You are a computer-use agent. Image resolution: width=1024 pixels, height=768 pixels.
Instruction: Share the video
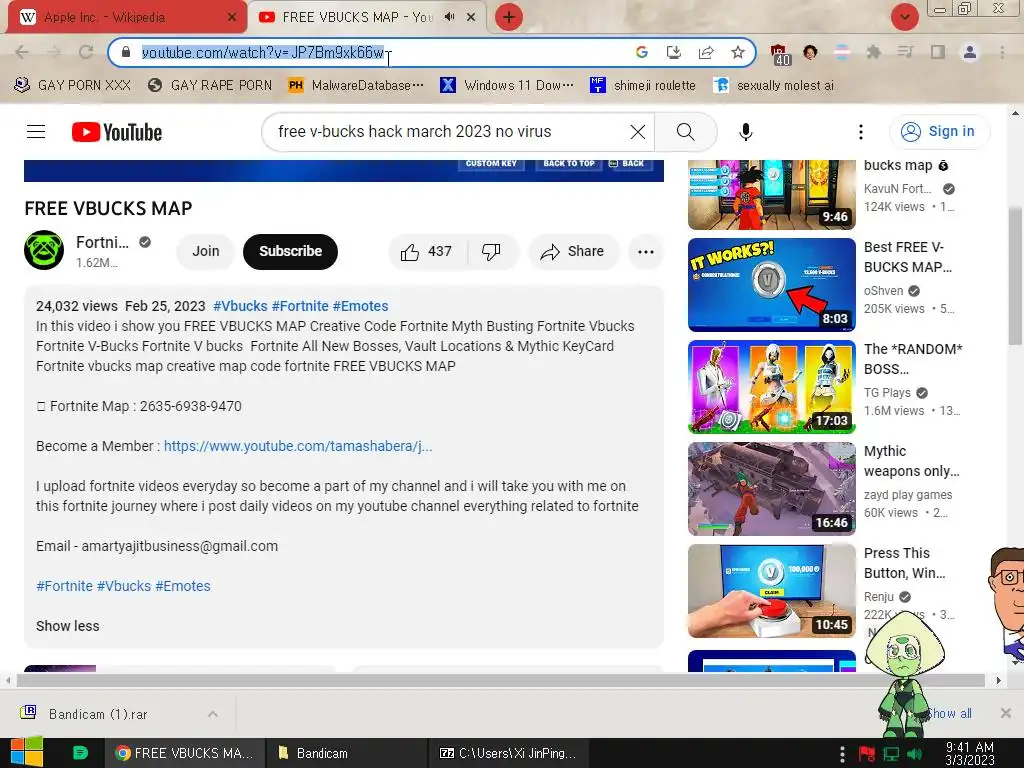pos(573,251)
